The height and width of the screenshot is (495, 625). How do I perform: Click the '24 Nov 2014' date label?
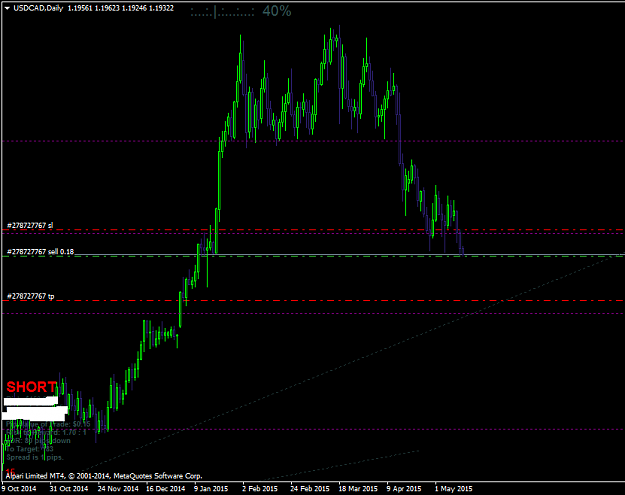[118, 489]
